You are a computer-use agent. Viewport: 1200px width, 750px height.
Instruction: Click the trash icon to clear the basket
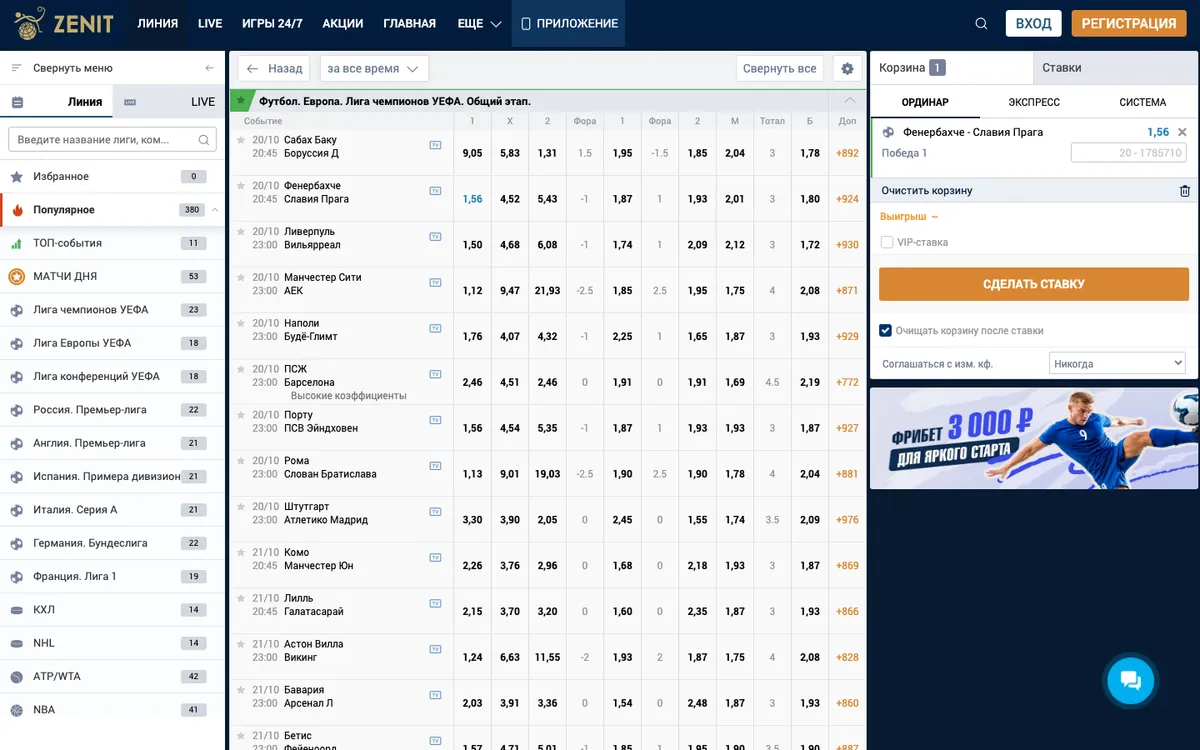pos(1185,191)
